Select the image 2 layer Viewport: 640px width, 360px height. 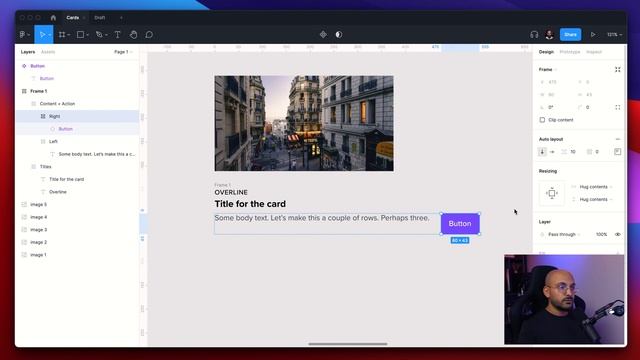pos(77,242)
